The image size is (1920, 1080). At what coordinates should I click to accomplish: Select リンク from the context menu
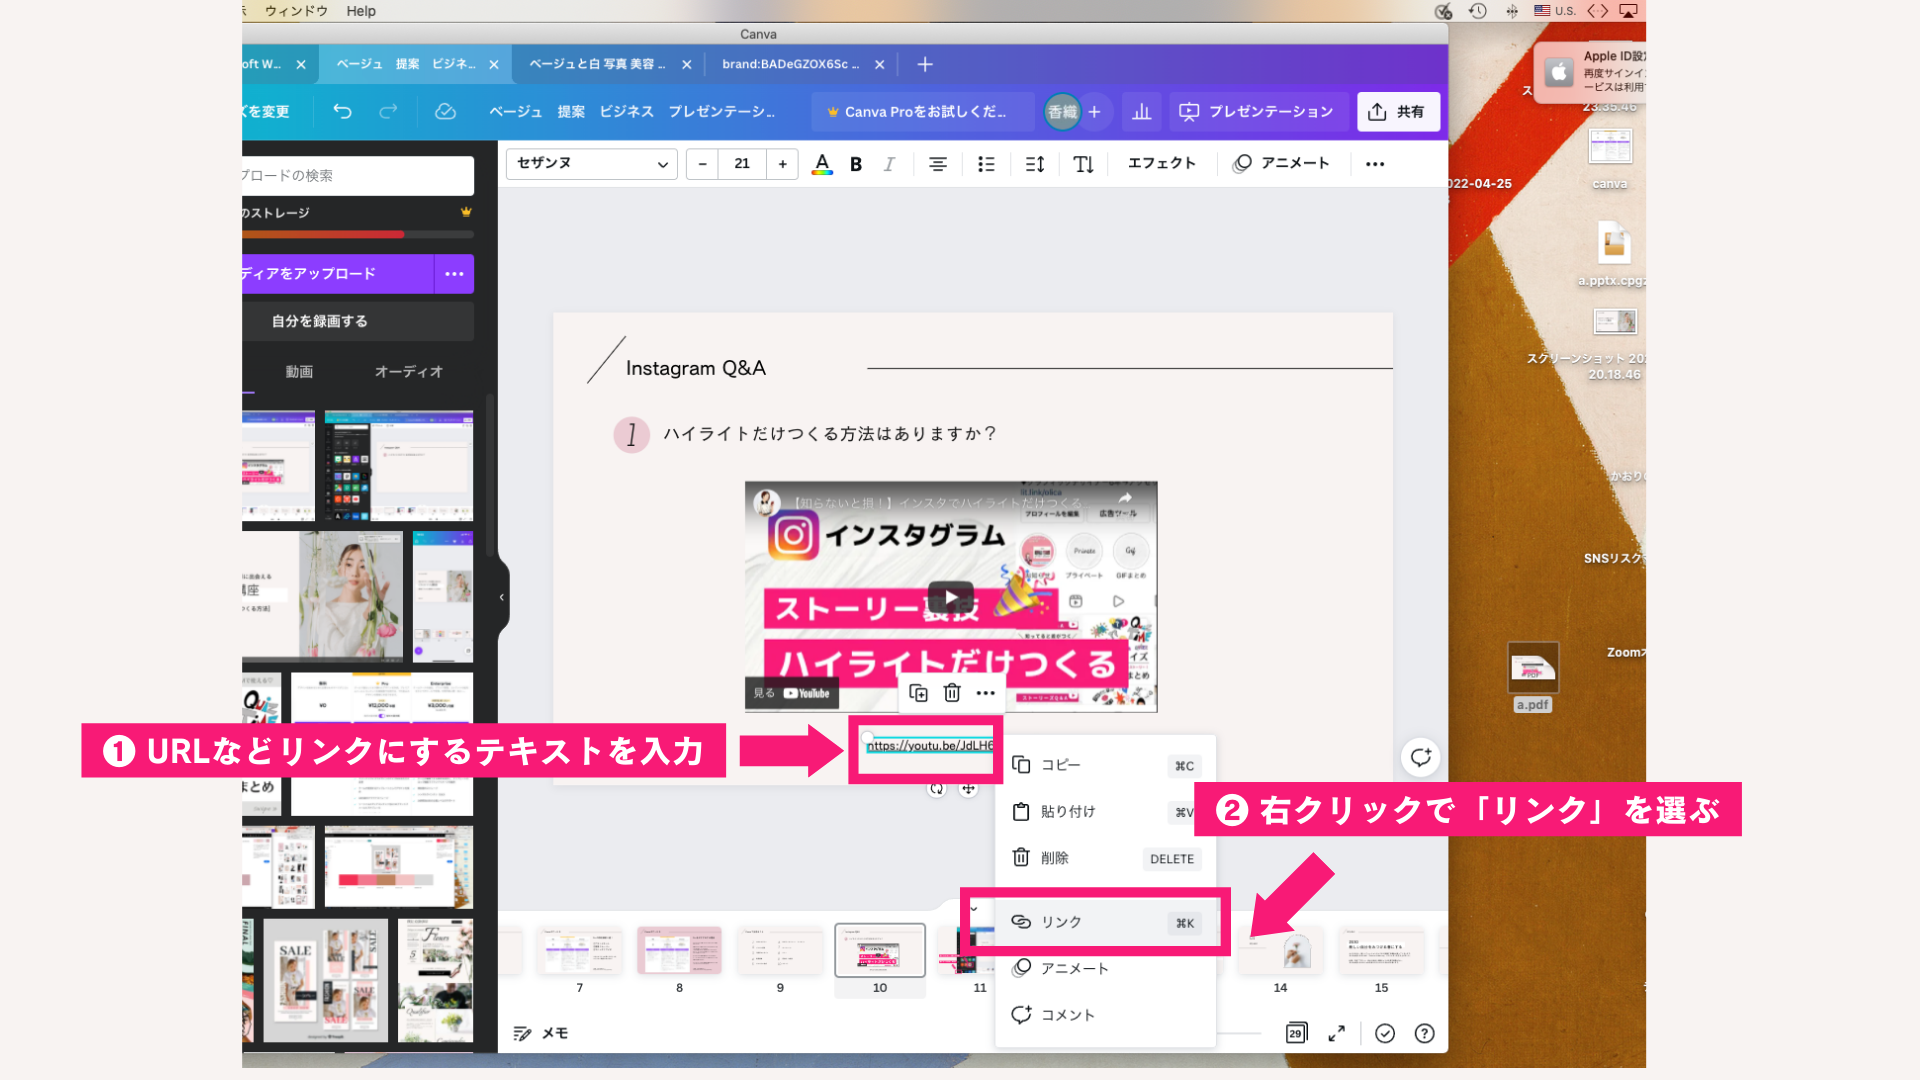pyautogui.click(x=1060, y=921)
